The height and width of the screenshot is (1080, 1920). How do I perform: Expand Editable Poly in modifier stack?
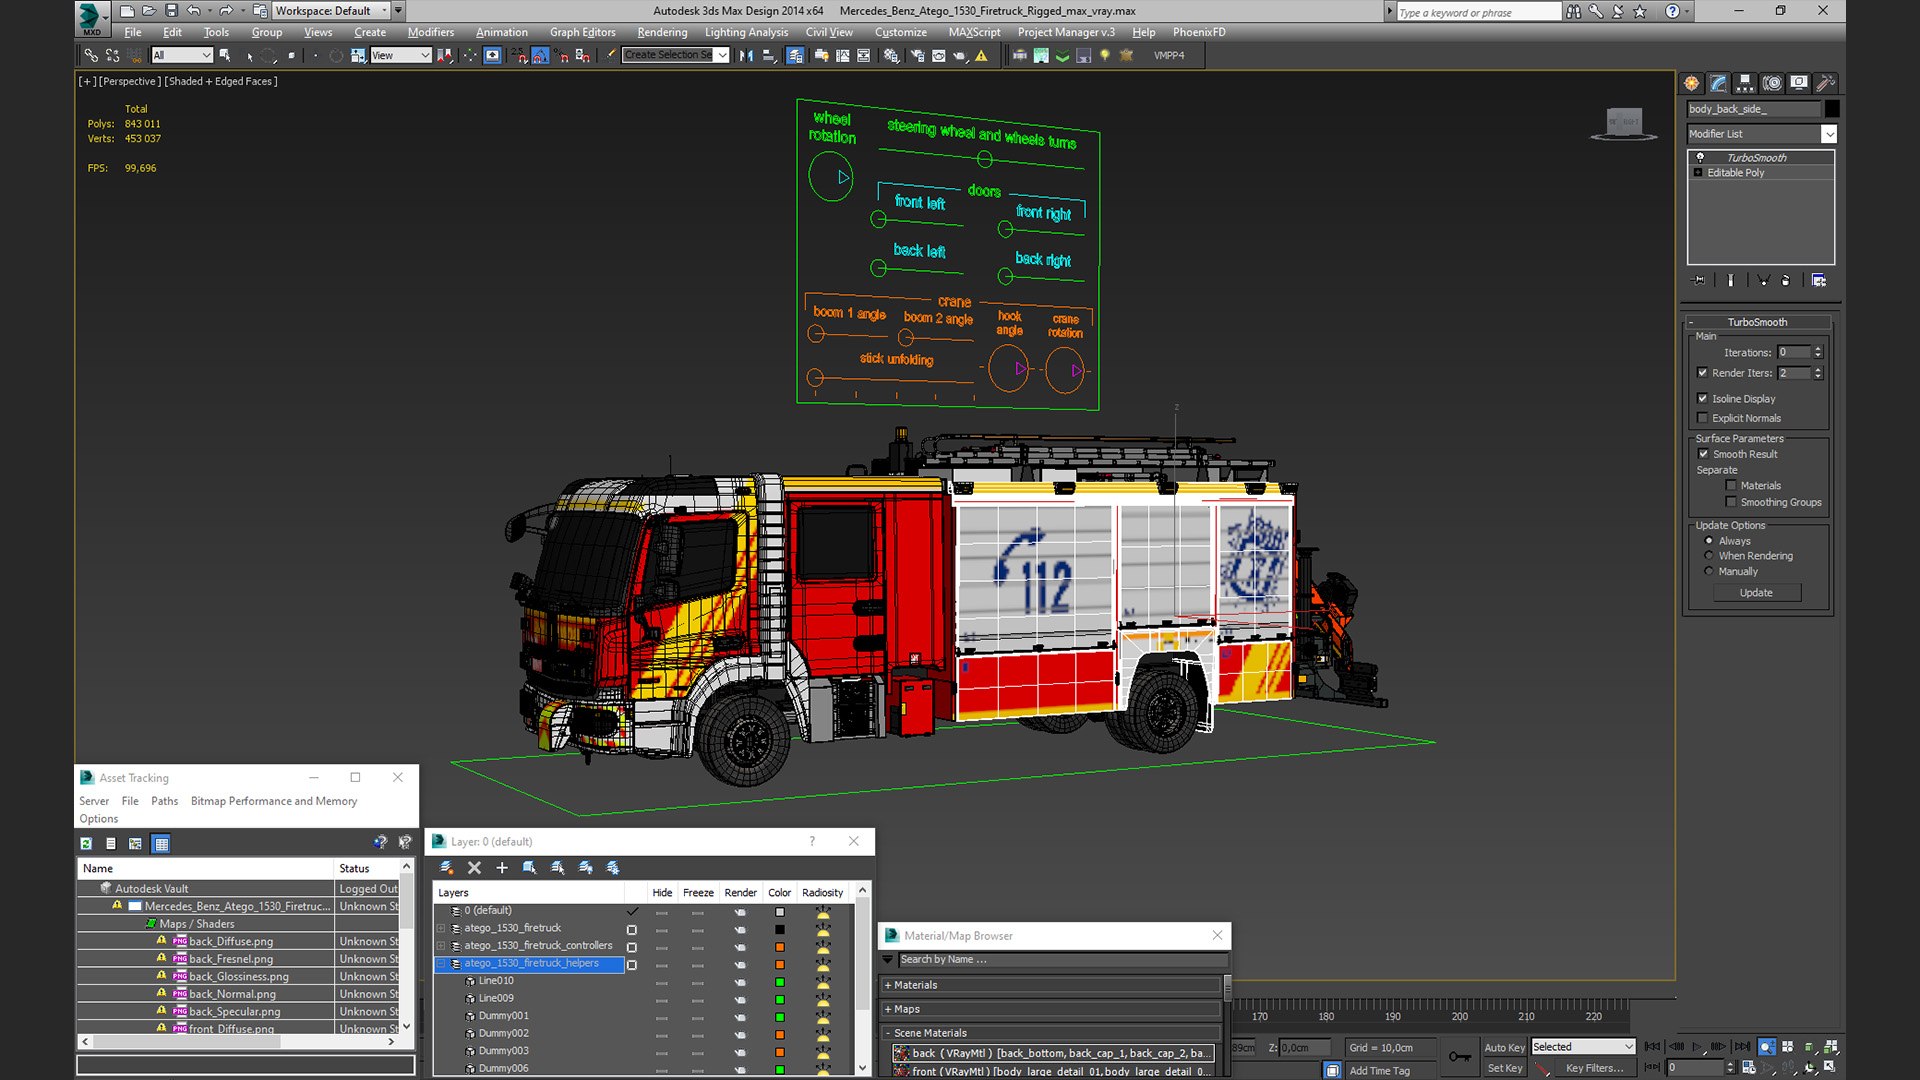(1698, 173)
